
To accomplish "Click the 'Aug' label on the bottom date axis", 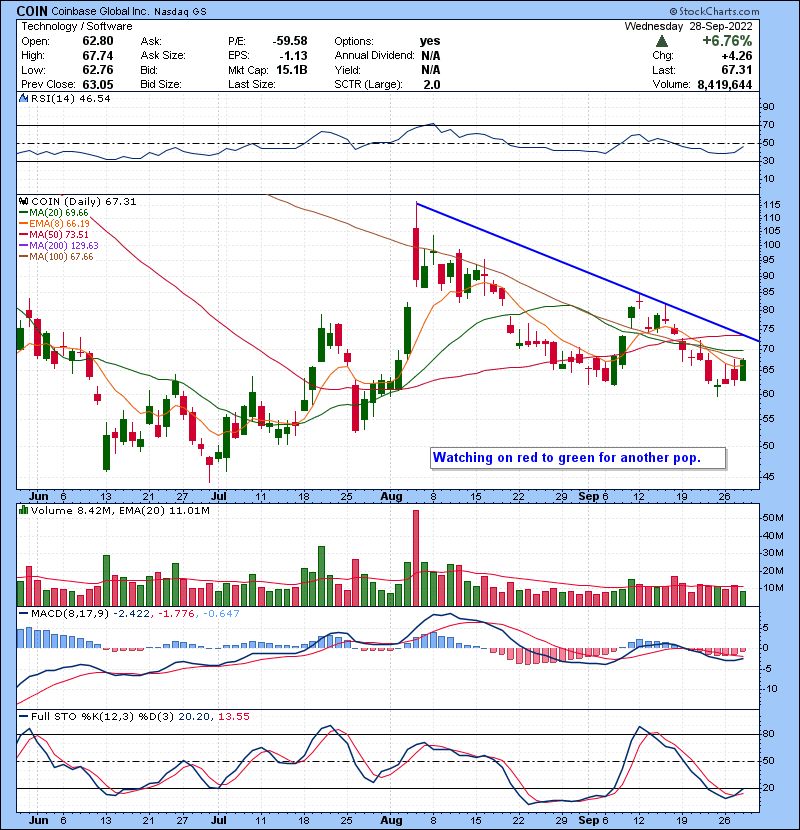I will pyautogui.click(x=391, y=820).
